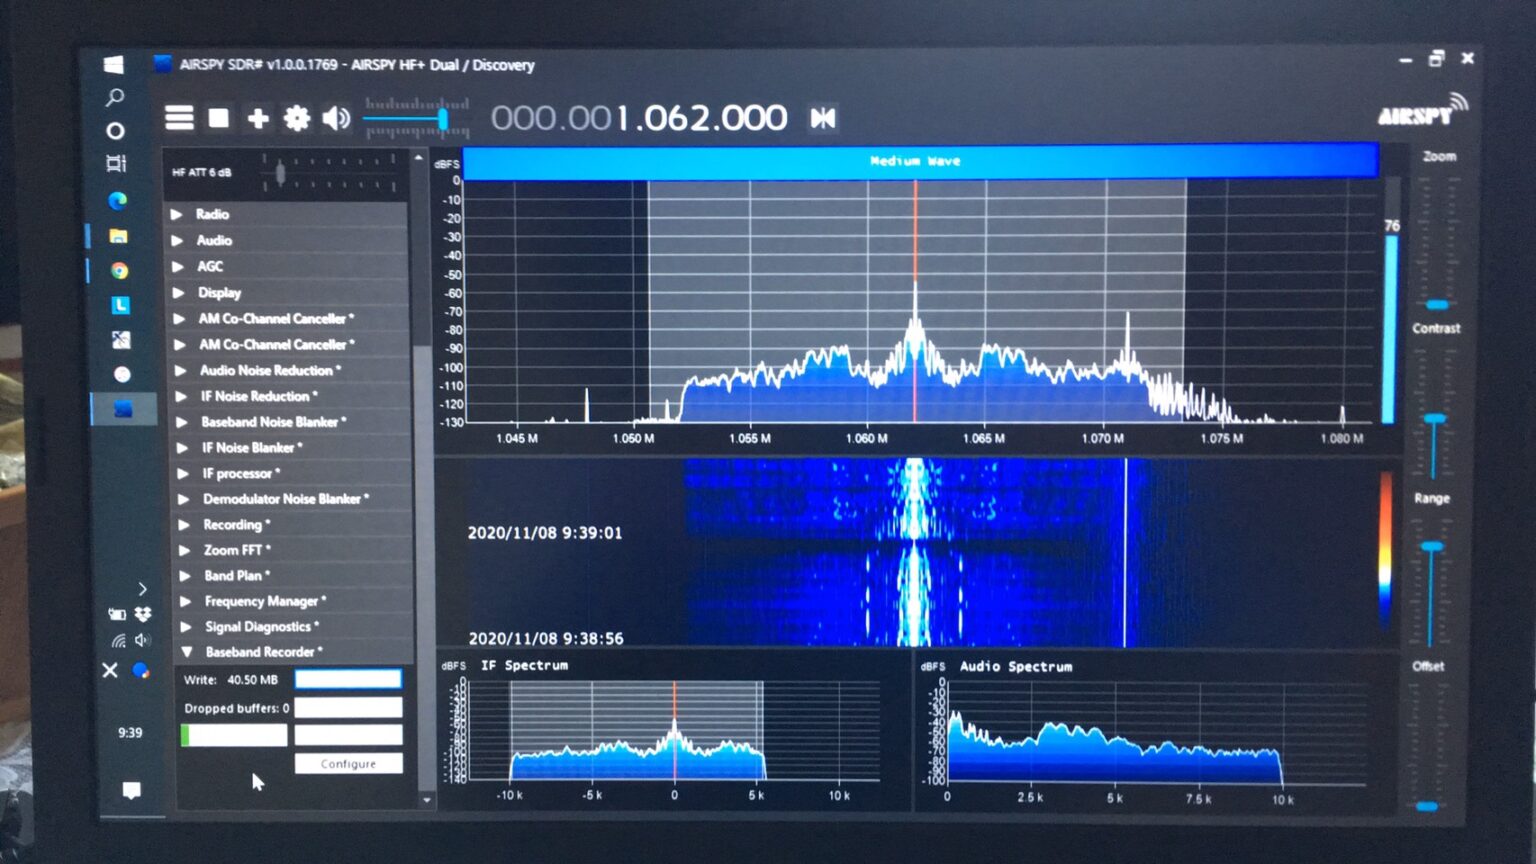Click the Medium Wave band plan bar
This screenshot has width=1536, height=864.
click(x=919, y=161)
